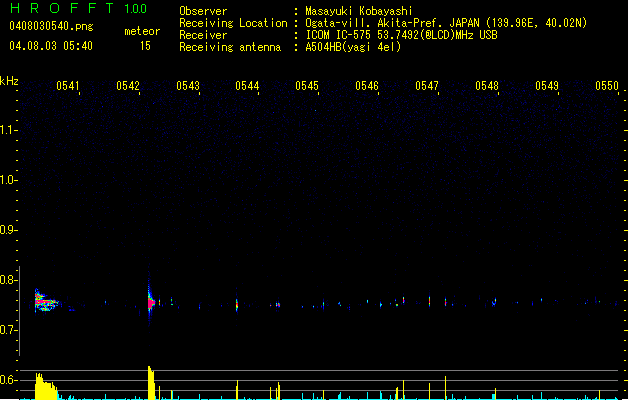Click the Observer label

click(203, 11)
